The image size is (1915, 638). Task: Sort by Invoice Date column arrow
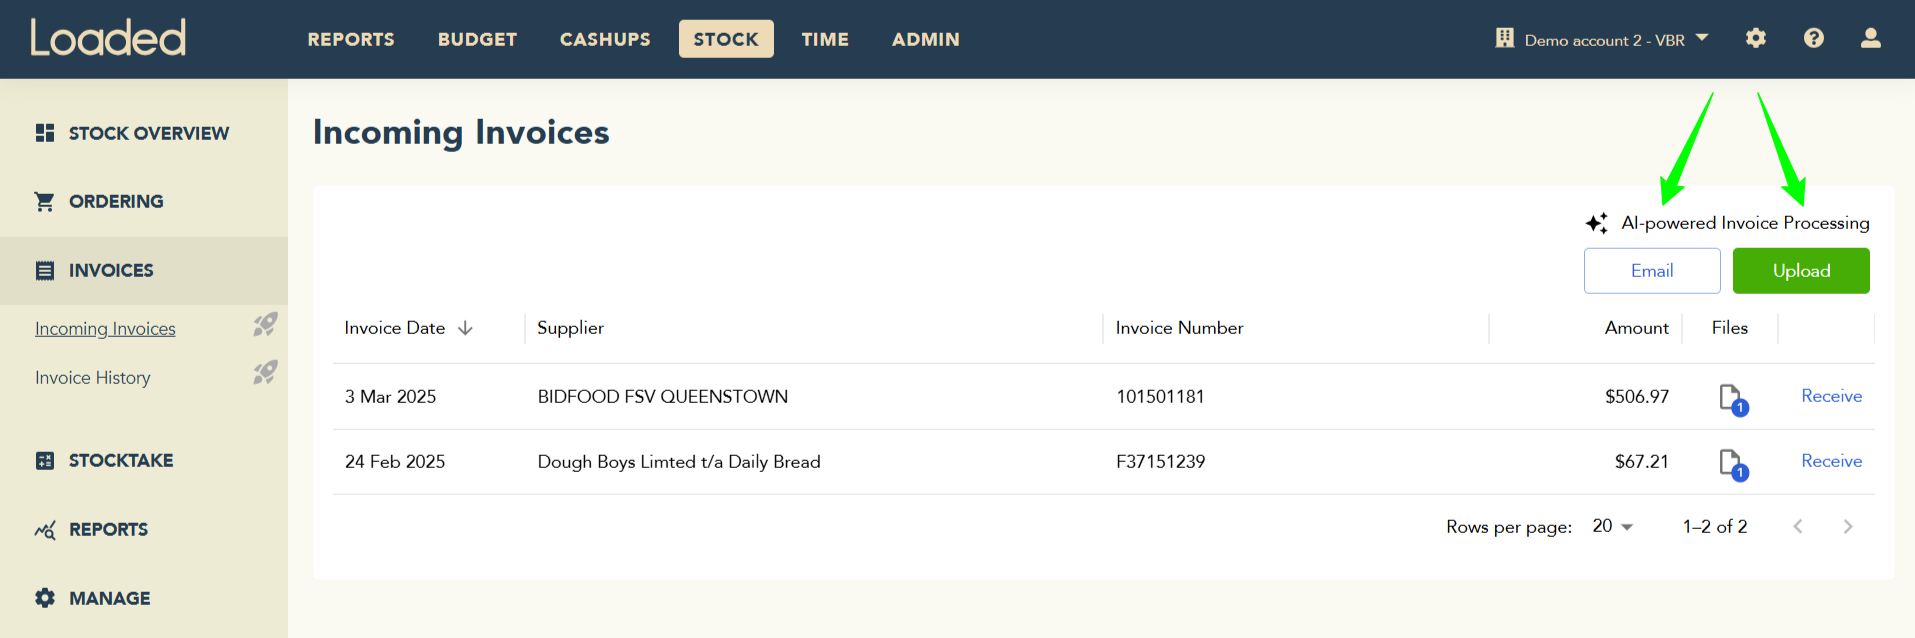tap(465, 328)
